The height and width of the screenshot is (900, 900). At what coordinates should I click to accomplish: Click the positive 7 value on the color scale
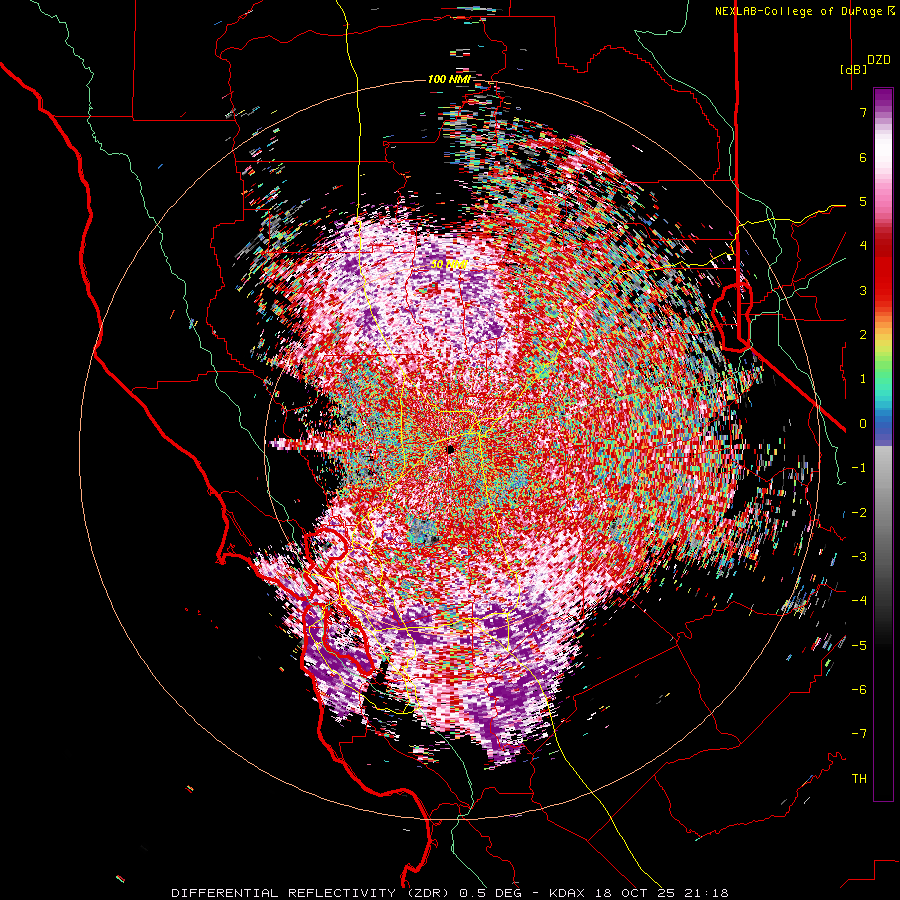click(863, 112)
